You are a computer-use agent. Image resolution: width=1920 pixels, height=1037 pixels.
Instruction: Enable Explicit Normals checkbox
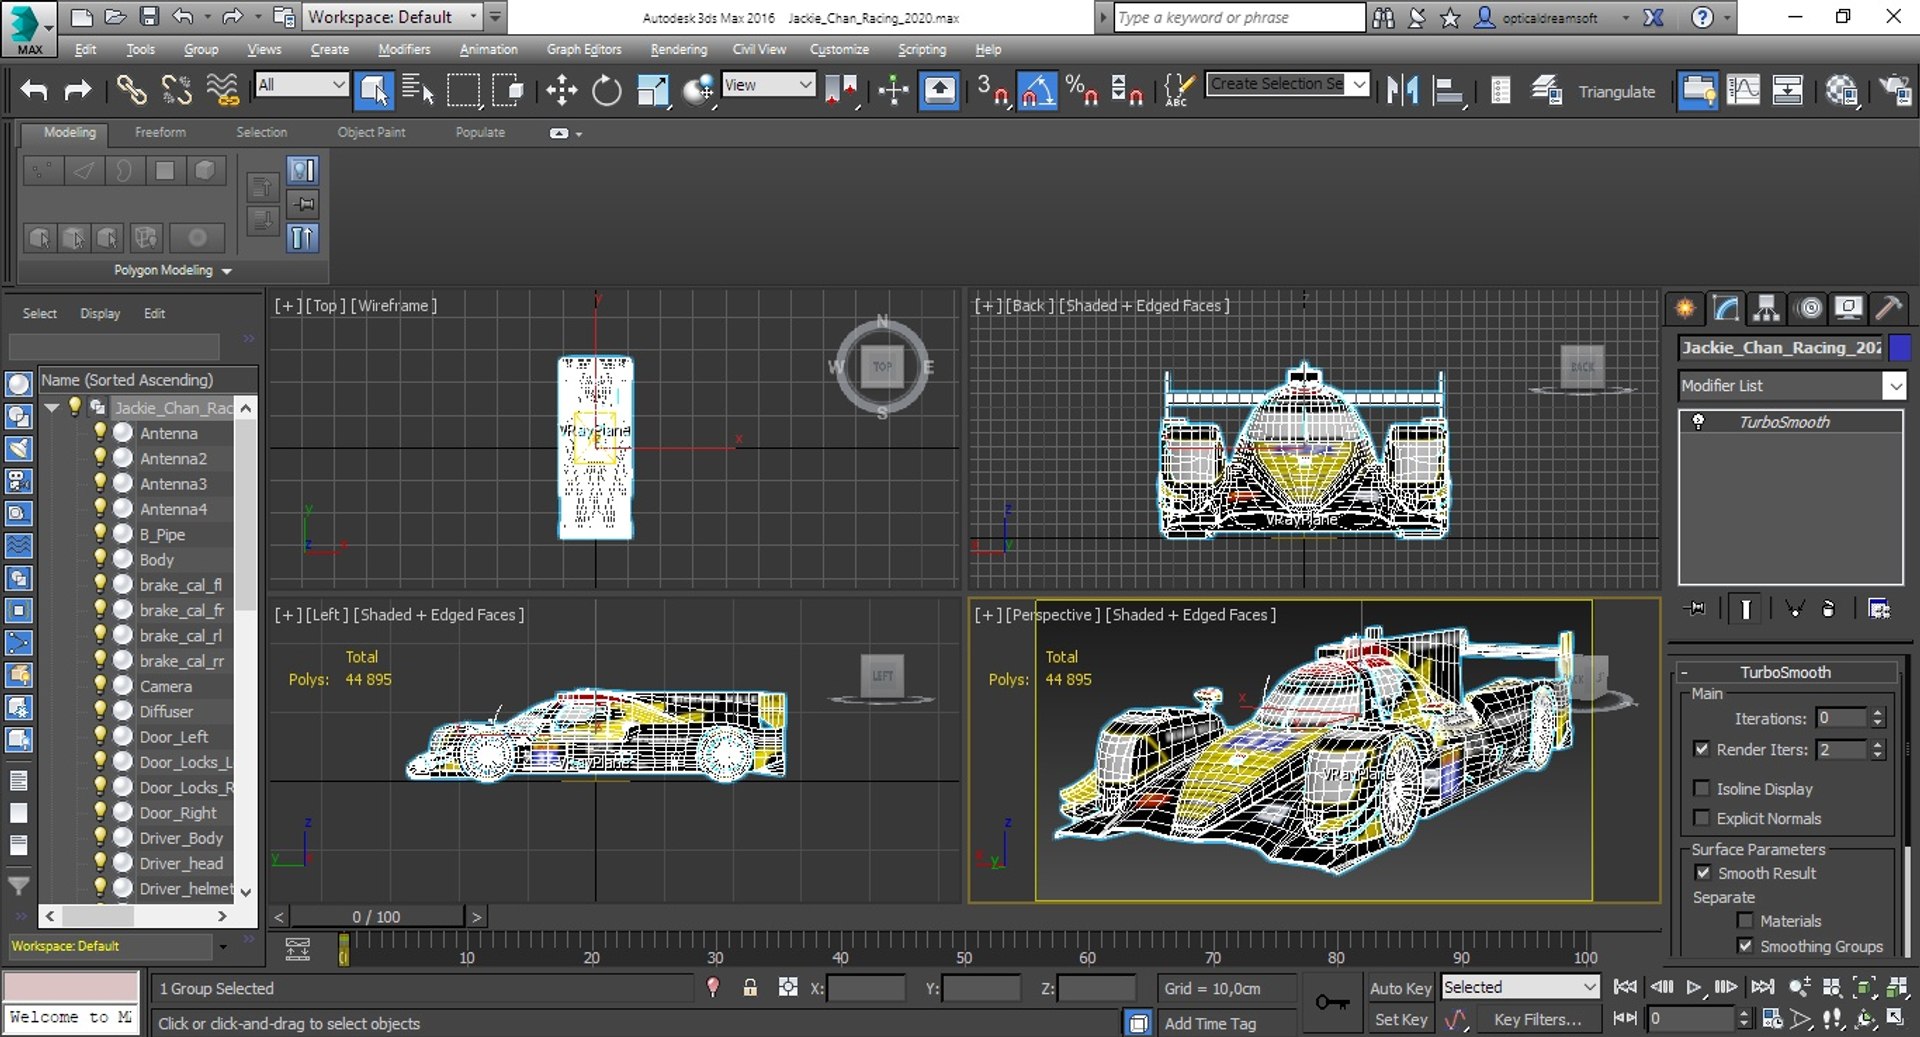(x=1701, y=818)
